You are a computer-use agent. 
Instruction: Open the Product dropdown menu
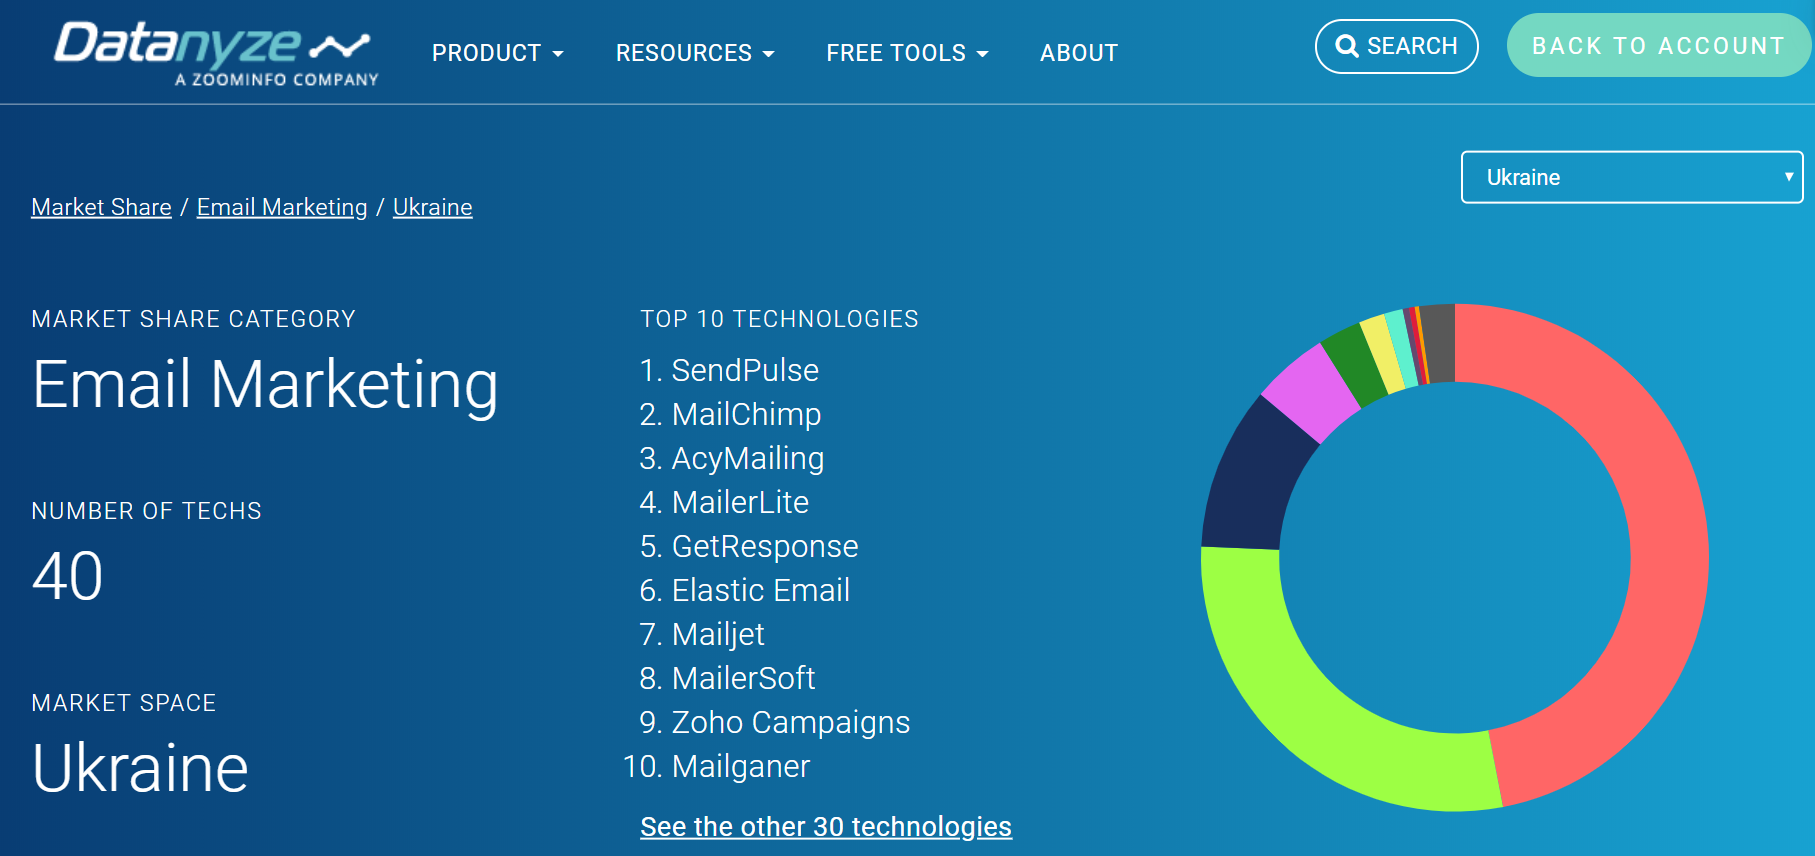pyautogui.click(x=497, y=53)
